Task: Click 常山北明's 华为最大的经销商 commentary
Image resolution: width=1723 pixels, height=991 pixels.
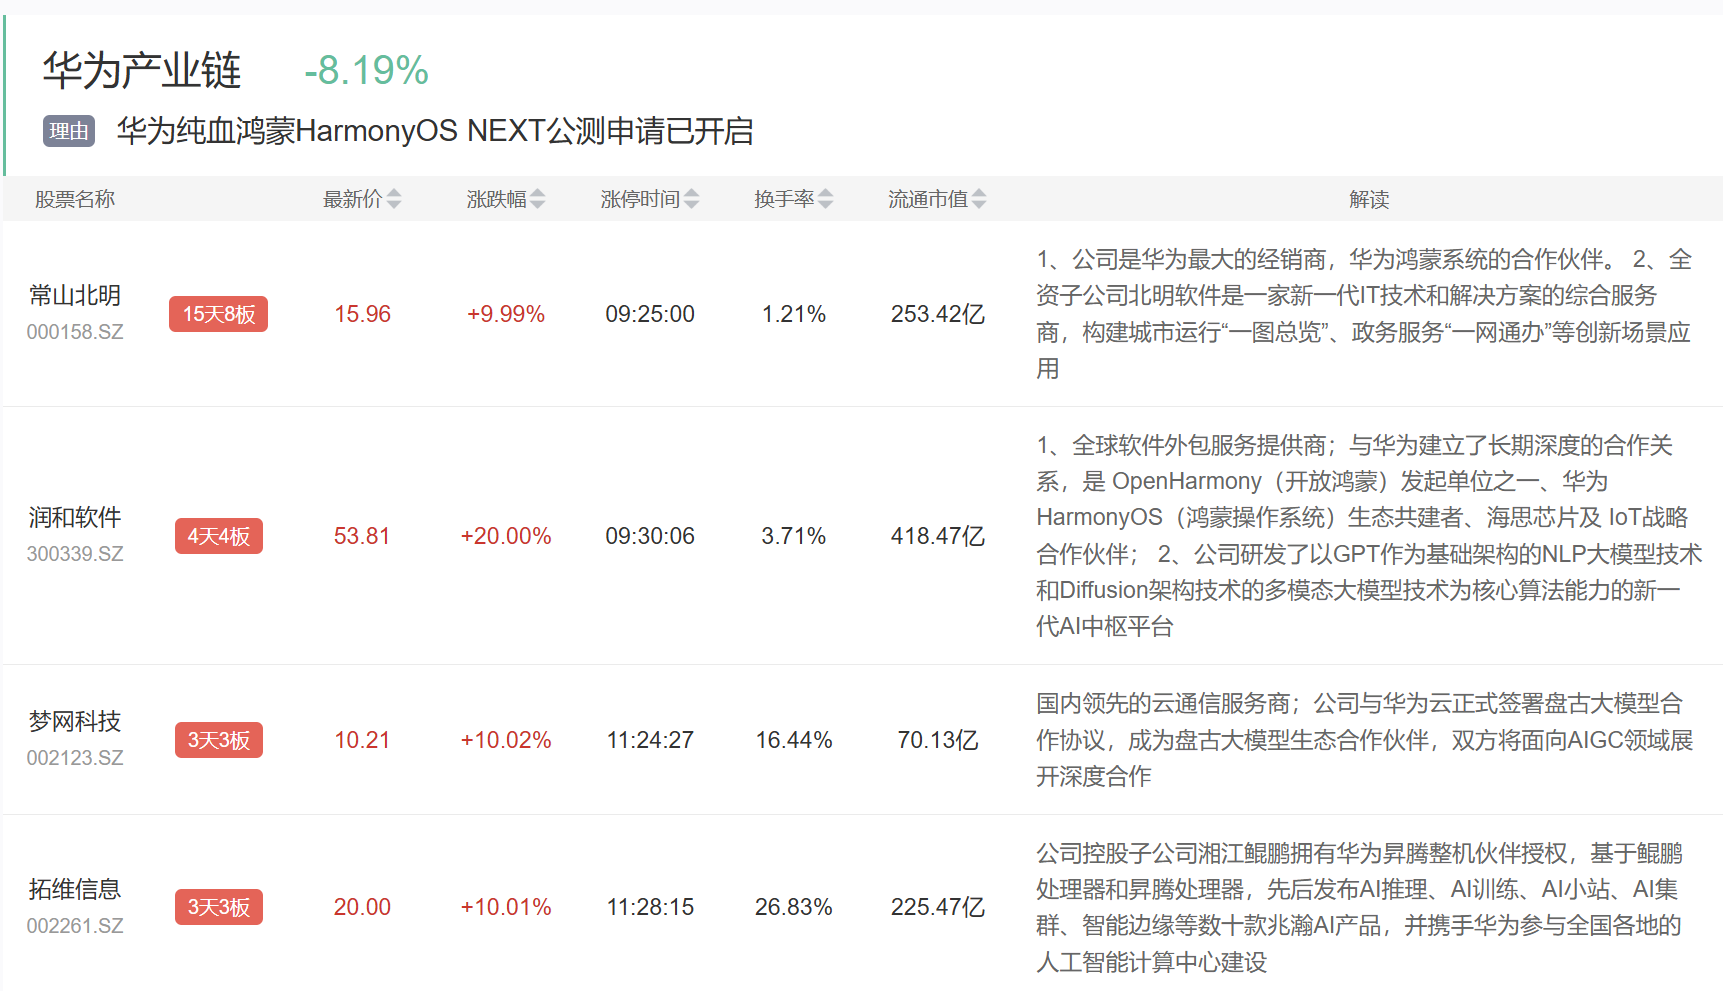Action: (1364, 314)
